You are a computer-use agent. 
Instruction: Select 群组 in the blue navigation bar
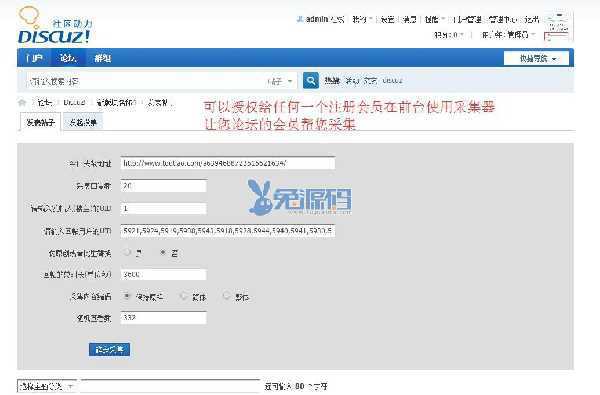103,58
